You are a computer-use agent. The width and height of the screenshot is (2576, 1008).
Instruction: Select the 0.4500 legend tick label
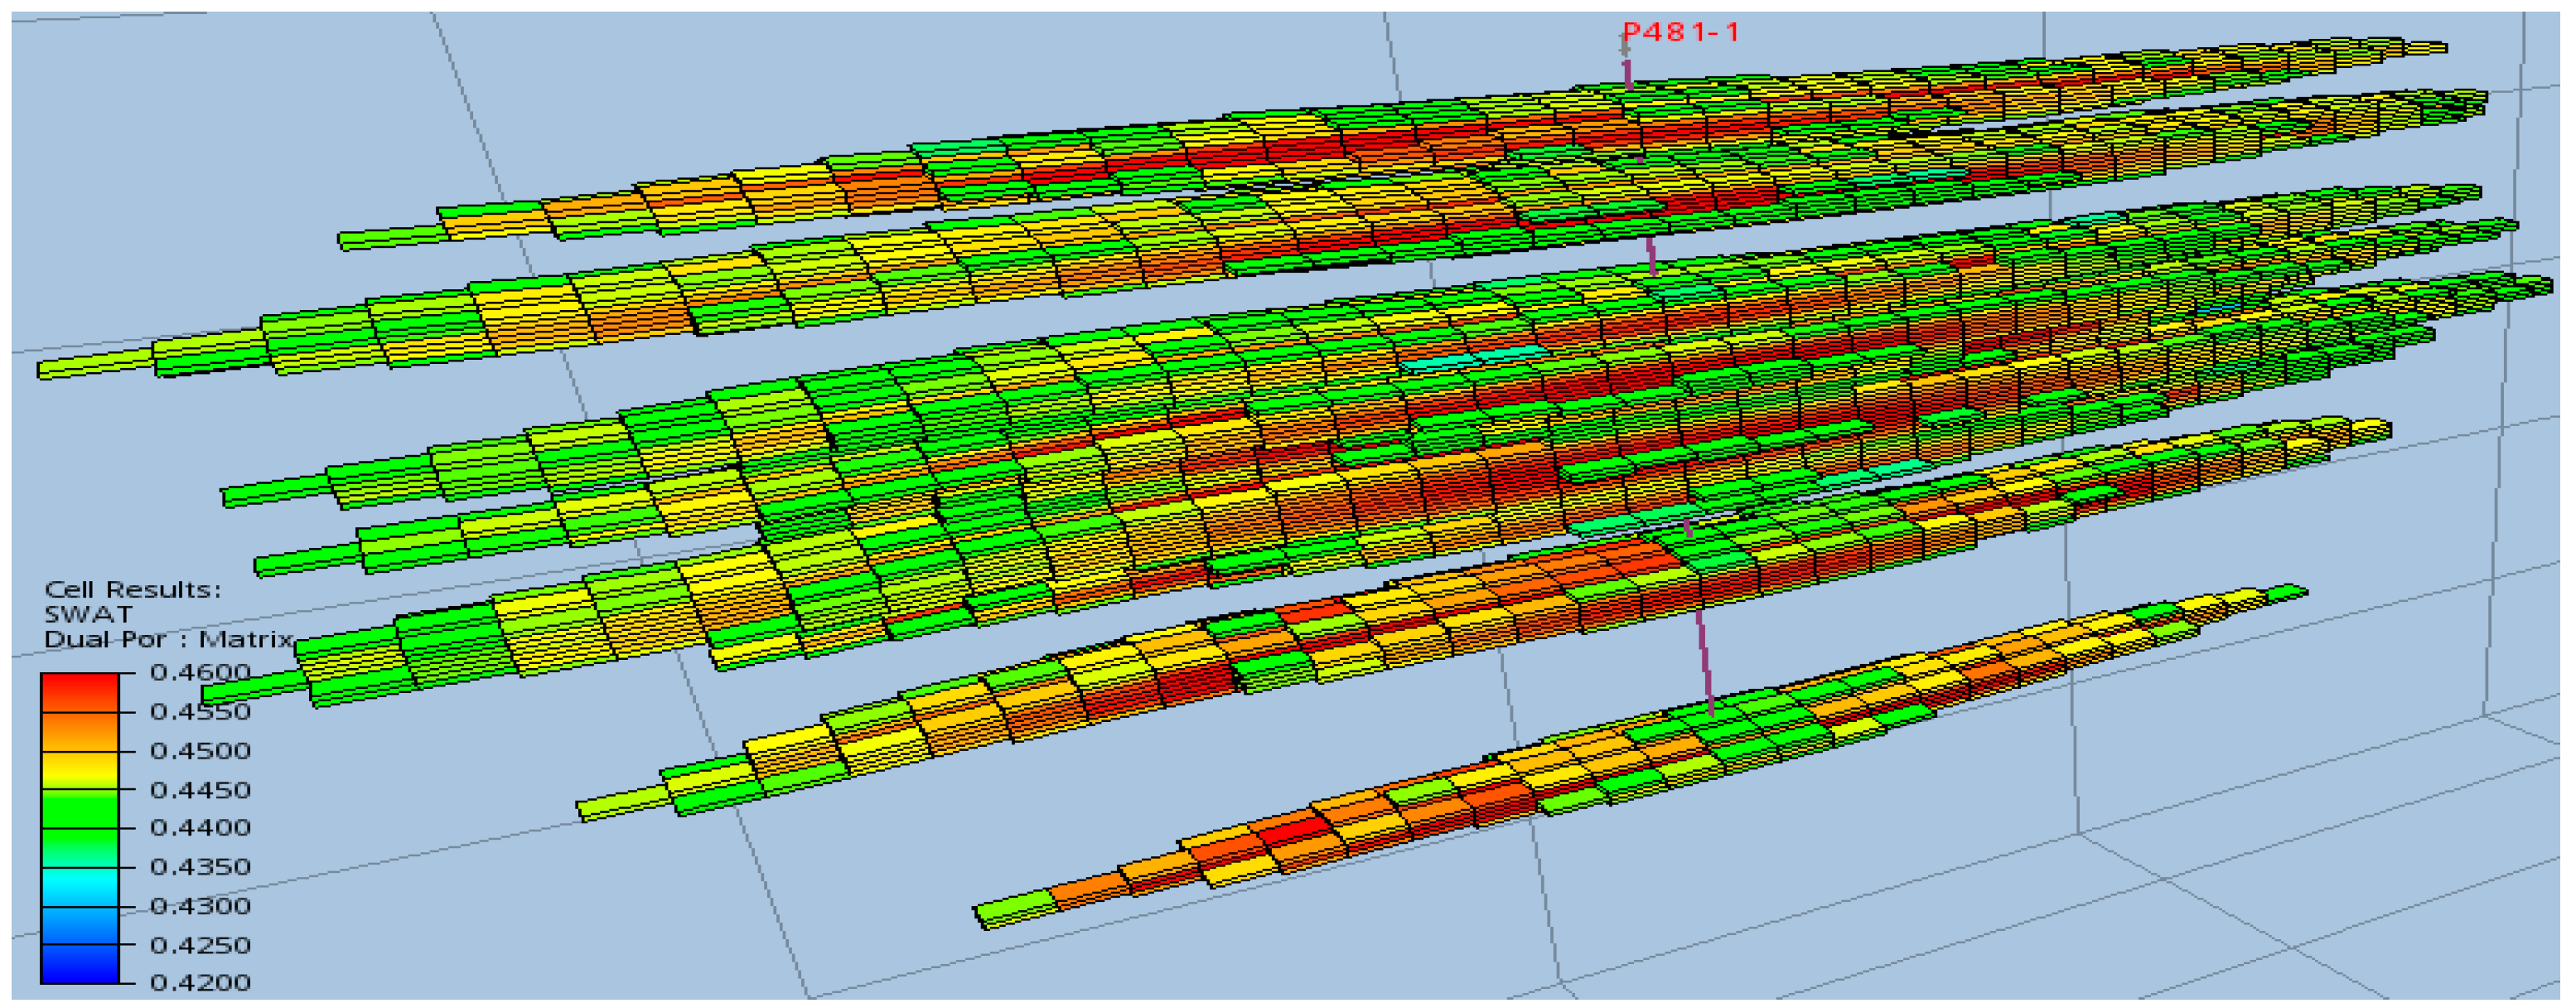(x=200, y=751)
